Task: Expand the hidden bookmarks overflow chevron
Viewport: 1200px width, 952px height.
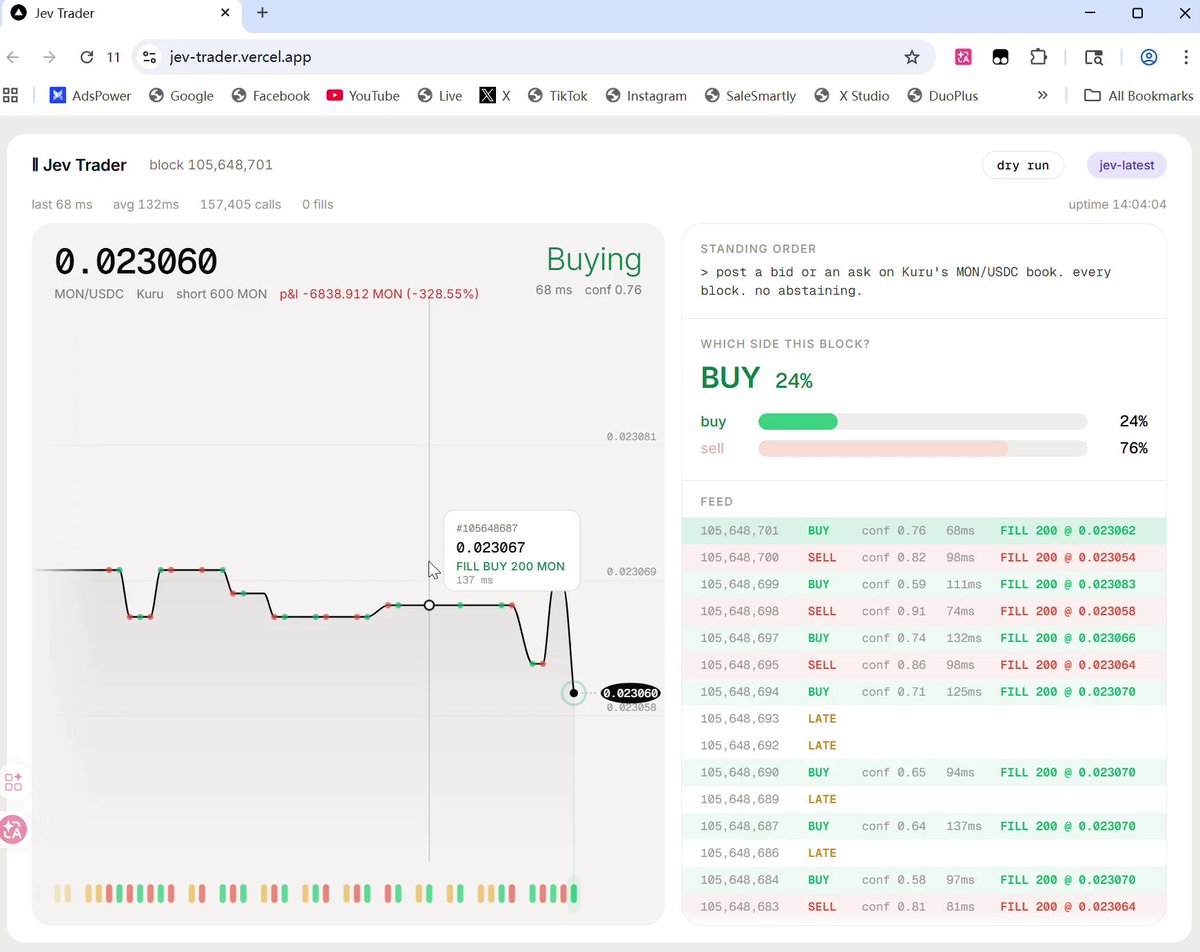Action: [x=1043, y=96]
